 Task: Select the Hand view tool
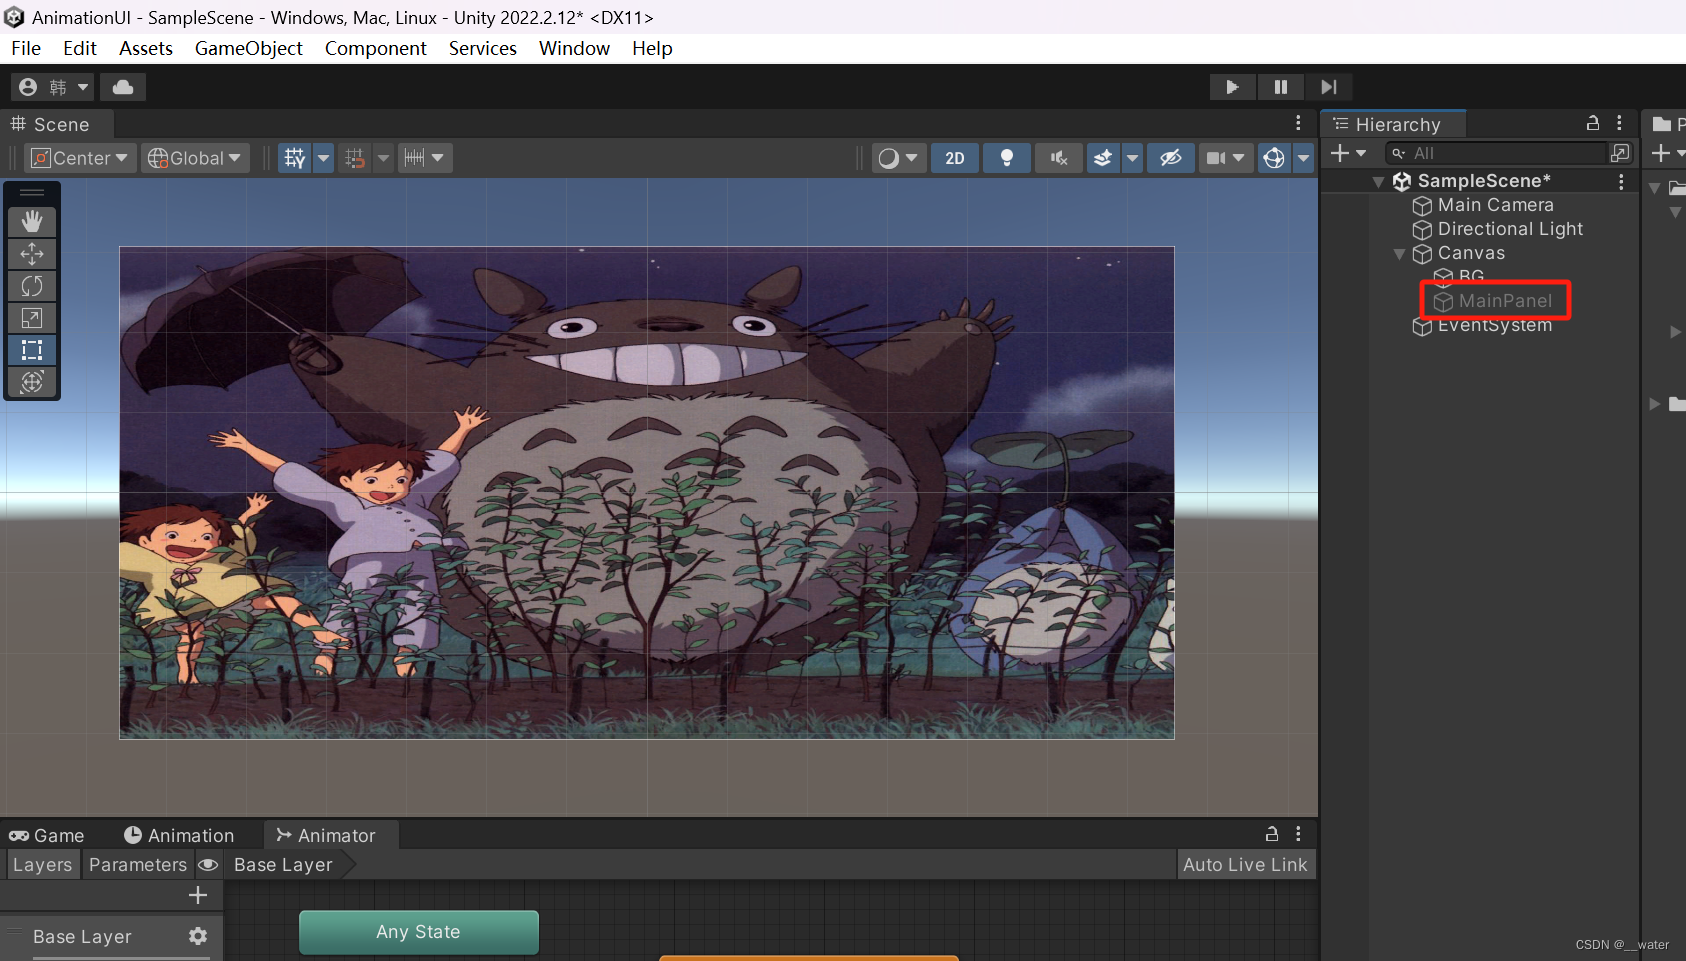32,222
